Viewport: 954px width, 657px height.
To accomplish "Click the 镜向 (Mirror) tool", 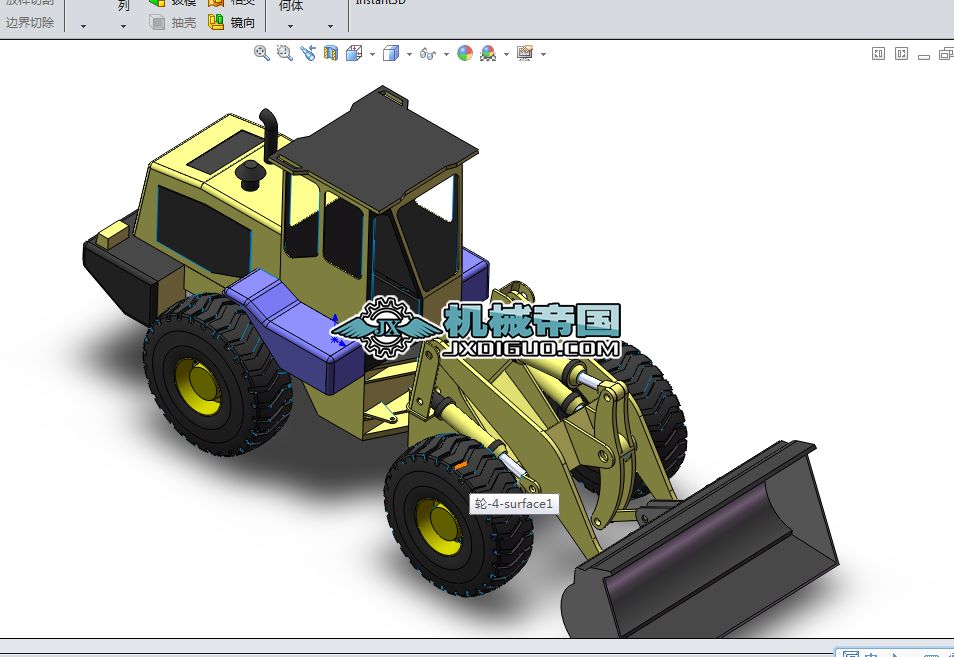I will pyautogui.click(x=232, y=23).
